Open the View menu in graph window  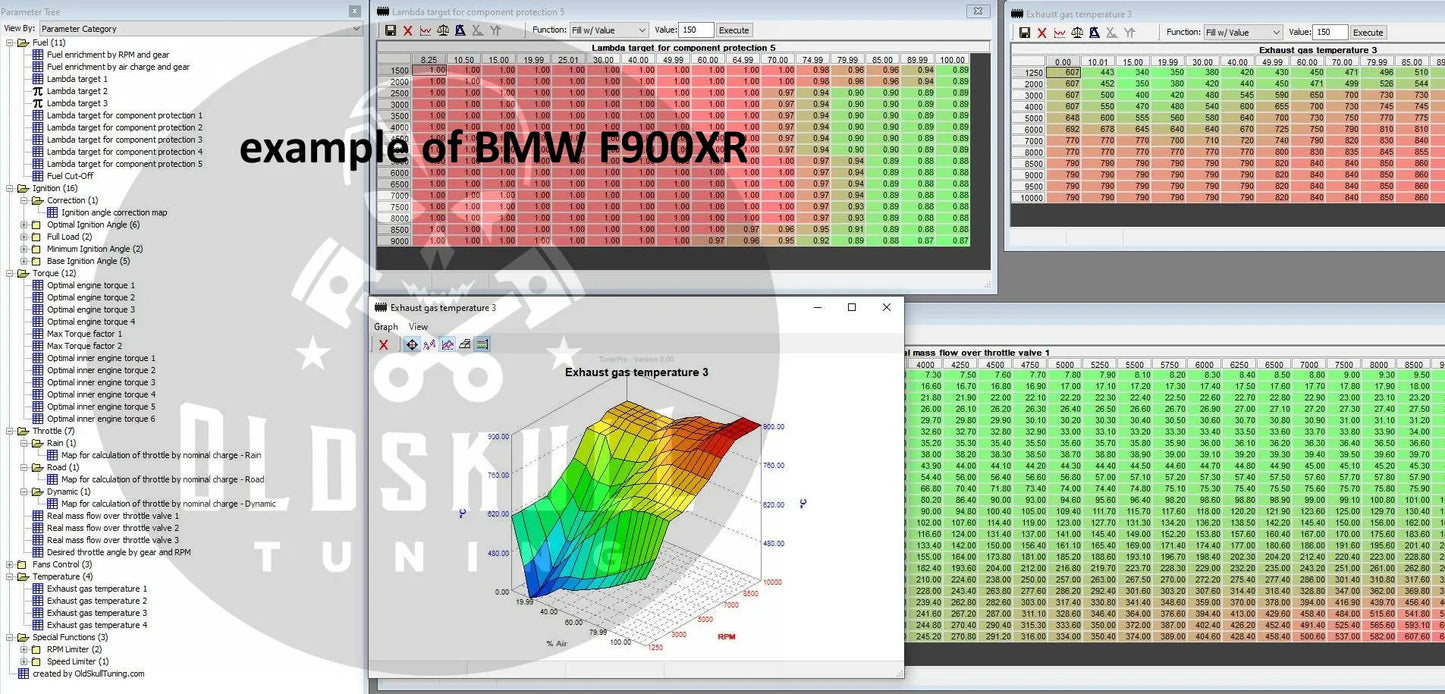coord(418,327)
